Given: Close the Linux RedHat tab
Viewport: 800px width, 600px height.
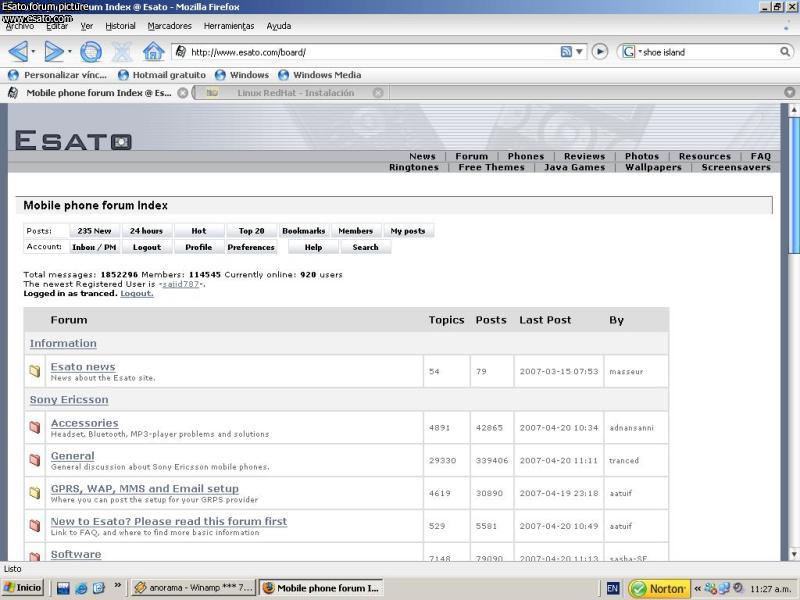Looking at the screenshot, I should (x=378, y=93).
